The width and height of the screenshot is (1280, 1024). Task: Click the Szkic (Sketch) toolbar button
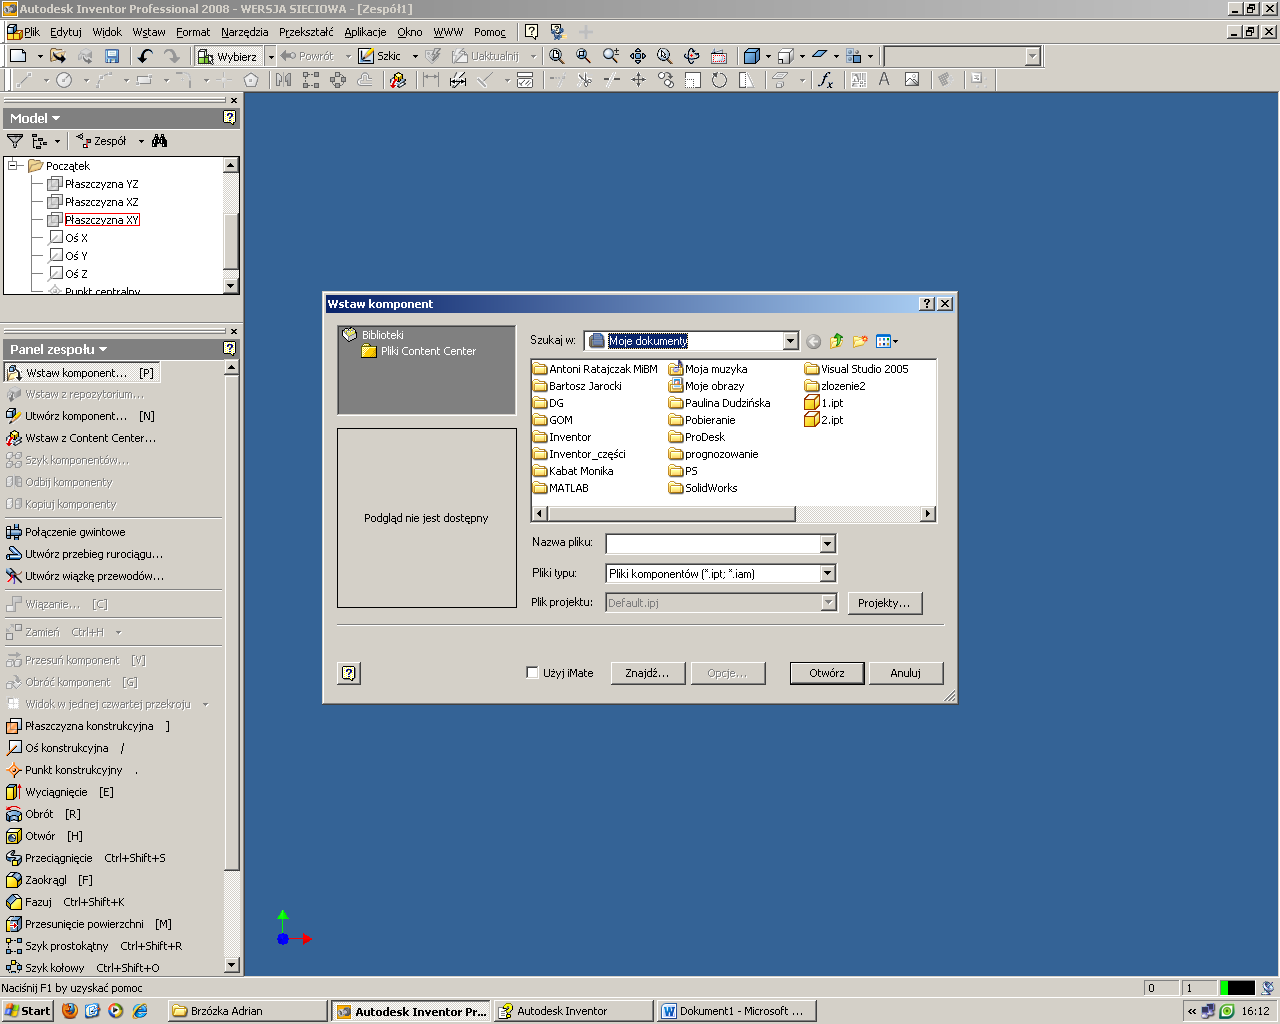(380, 56)
